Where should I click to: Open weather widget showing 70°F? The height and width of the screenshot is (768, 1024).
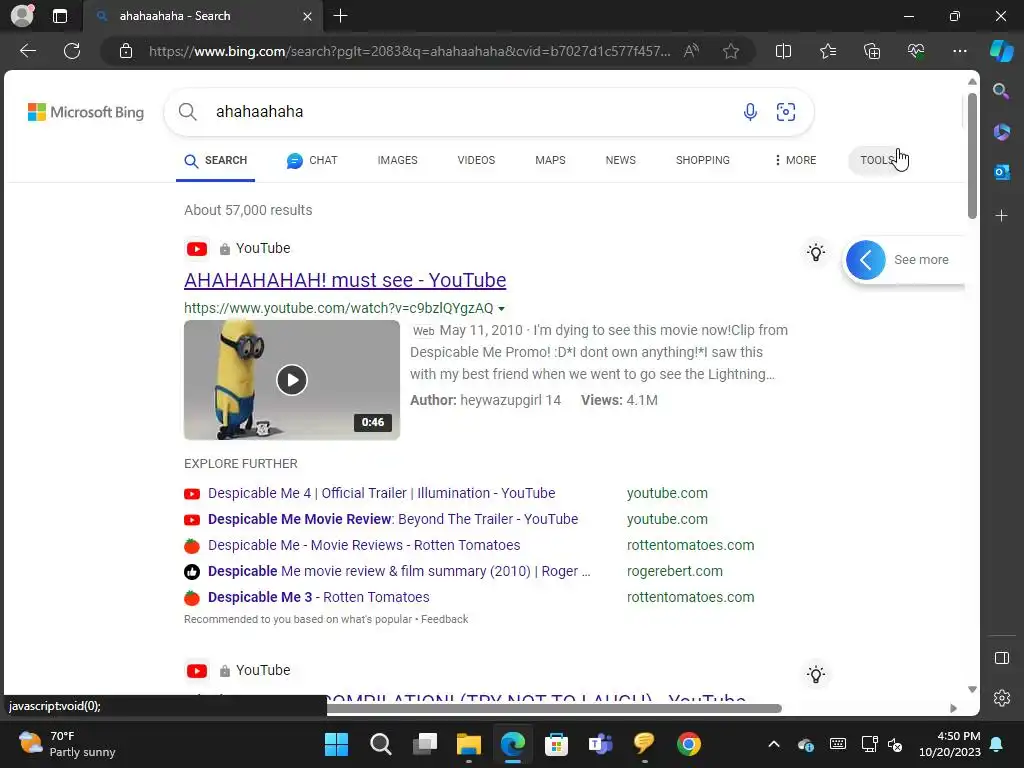(x=67, y=744)
